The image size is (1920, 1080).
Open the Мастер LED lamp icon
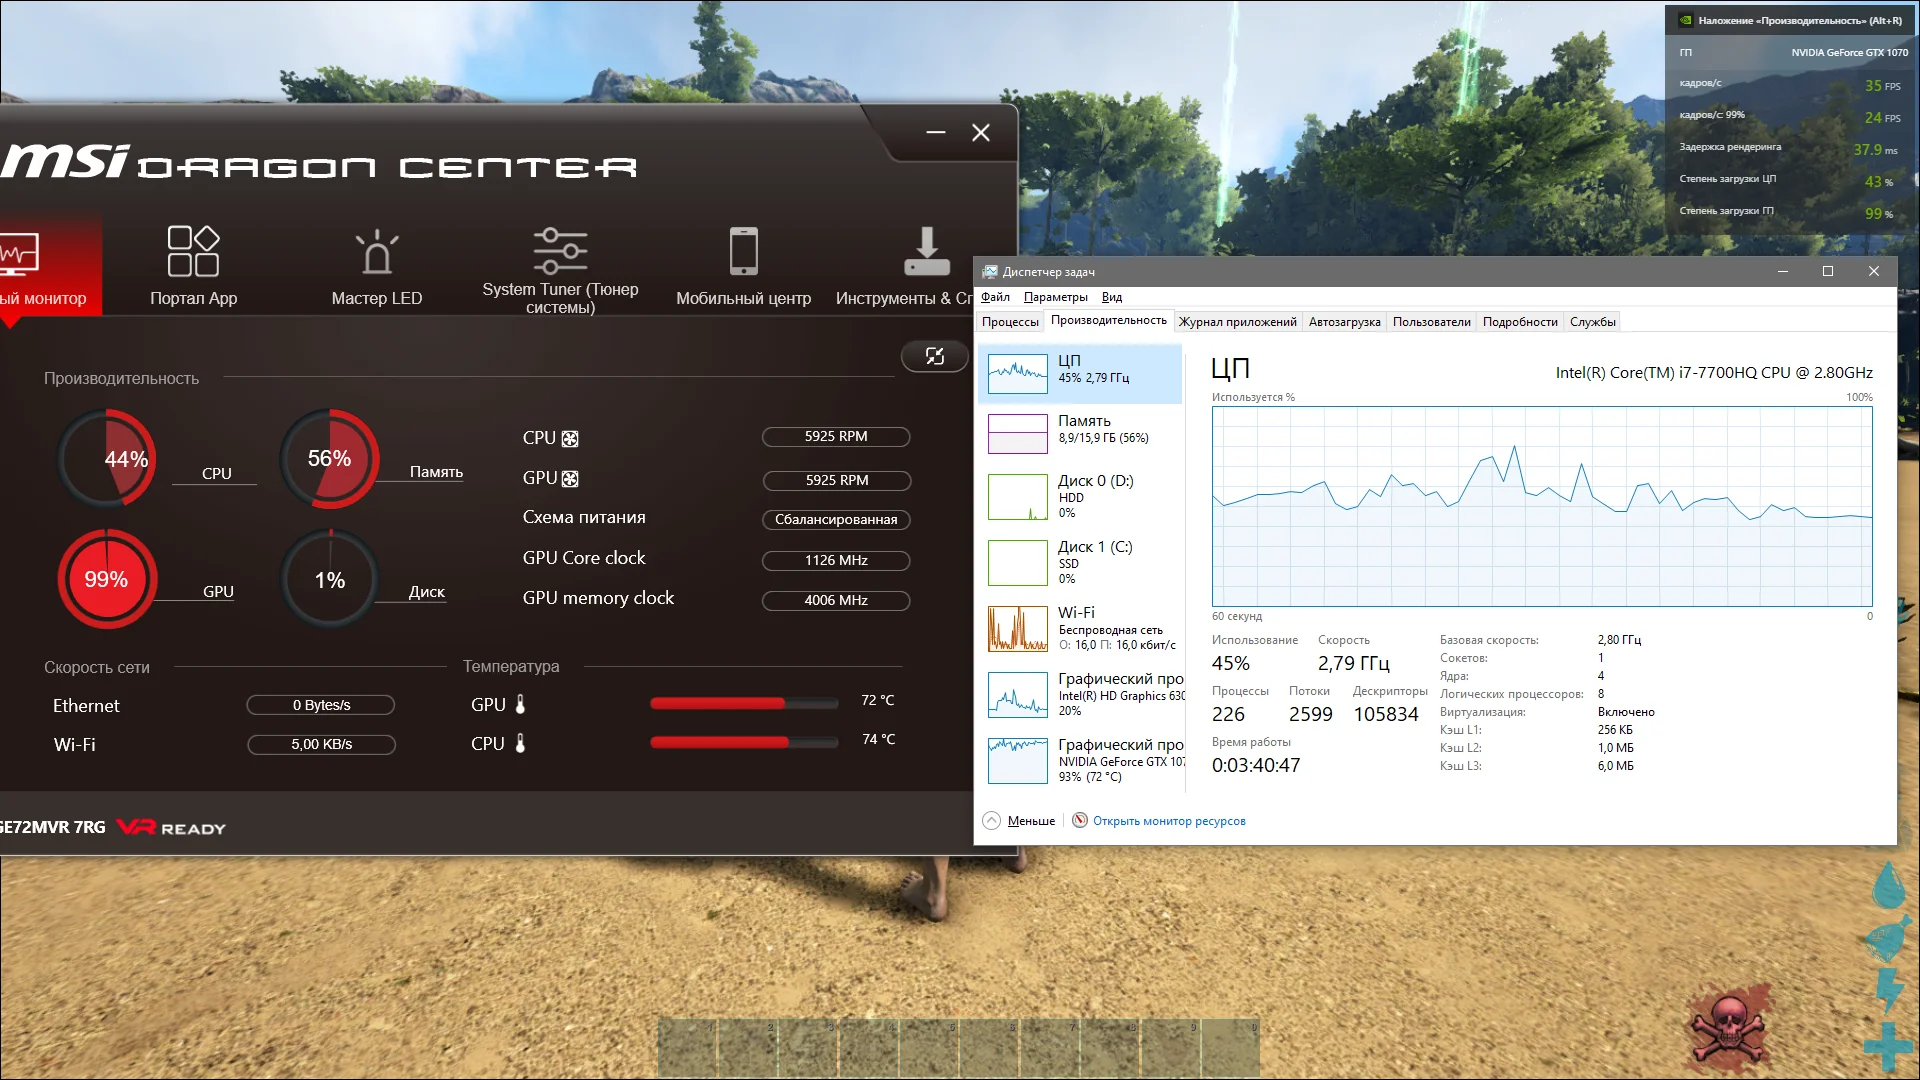pos(377,251)
